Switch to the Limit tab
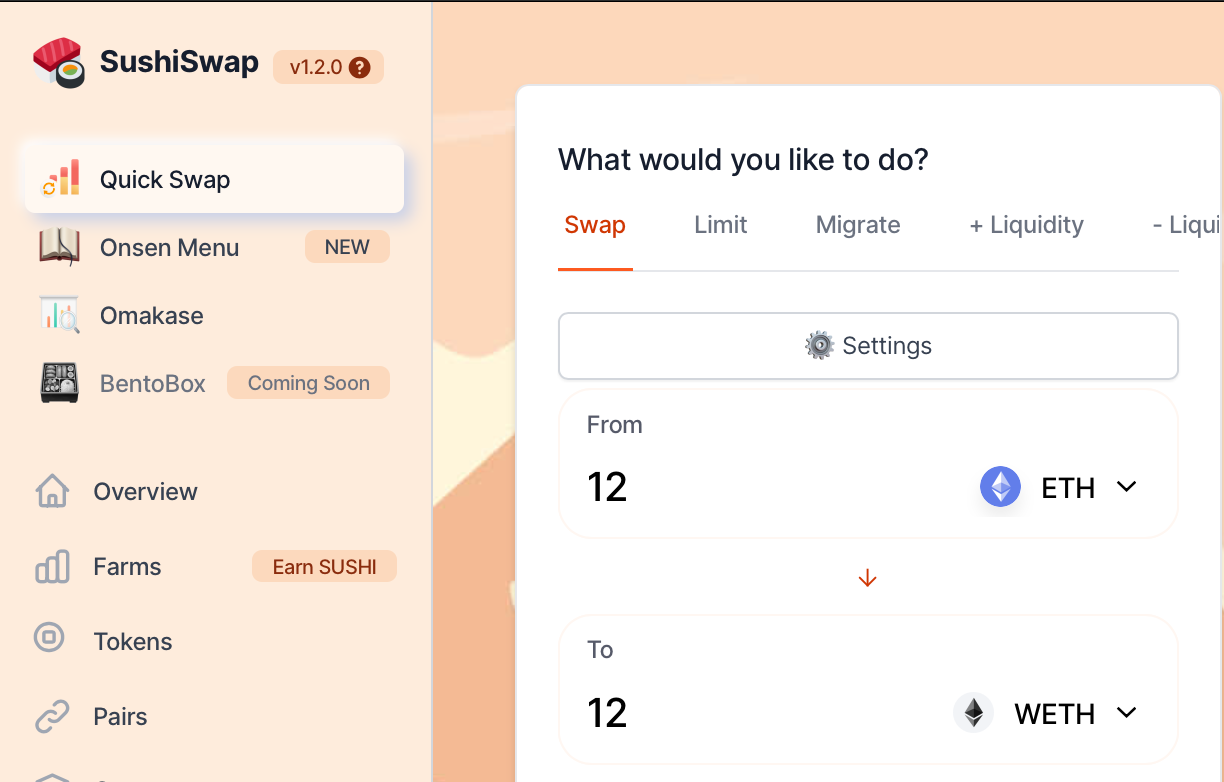Viewport: 1224px width, 782px height. point(721,225)
